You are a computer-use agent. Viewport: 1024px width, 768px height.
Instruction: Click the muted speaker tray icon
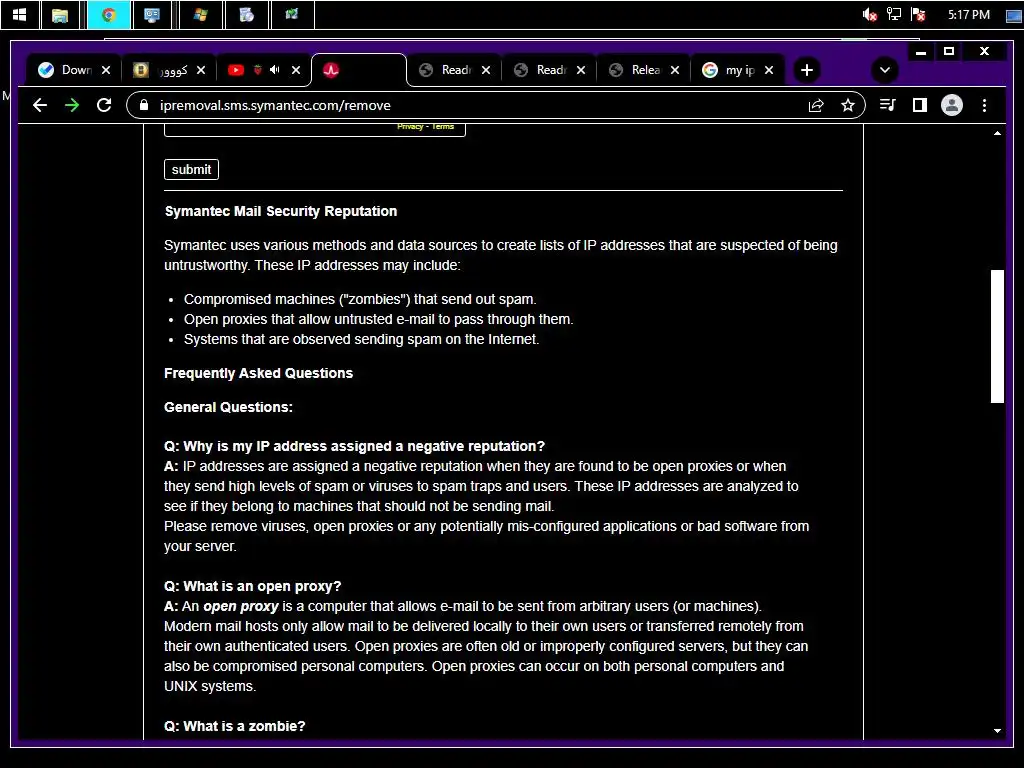coord(869,14)
